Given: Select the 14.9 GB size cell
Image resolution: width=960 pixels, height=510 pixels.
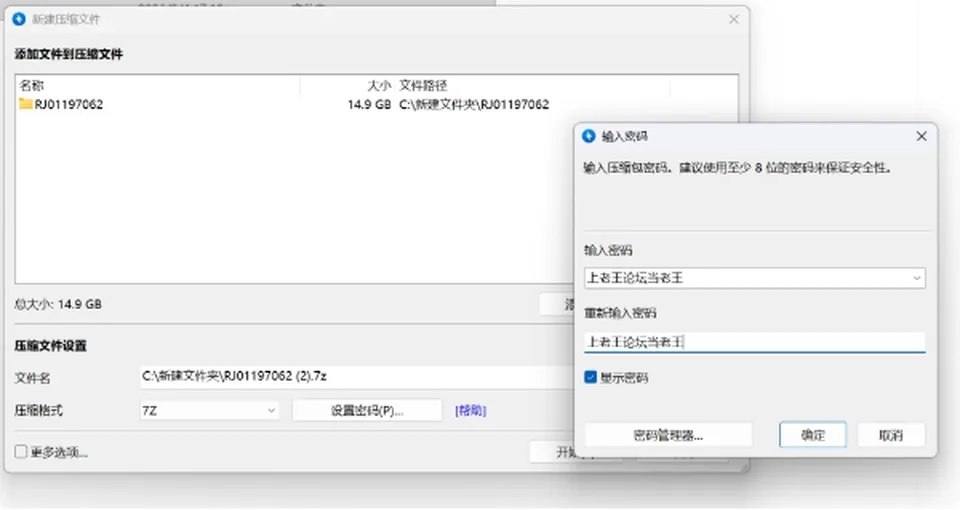Looking at the screenshot, I should (369, 104).
